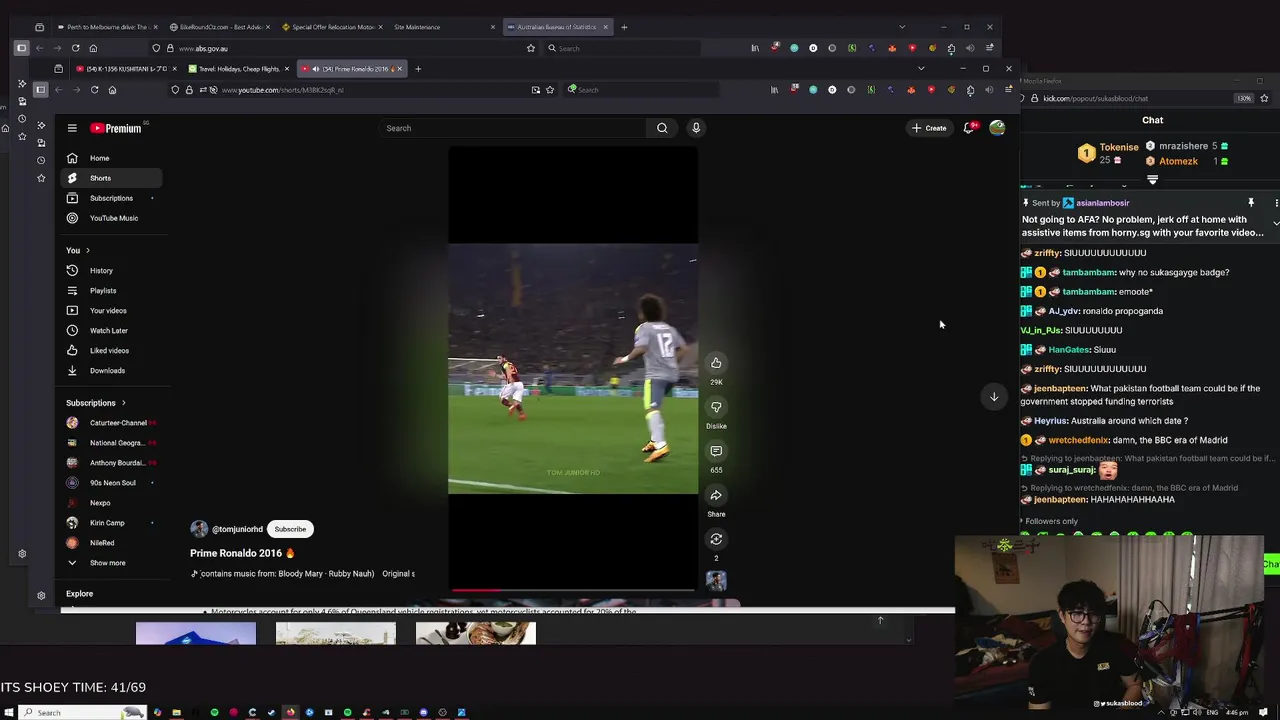Open Watch Later list

tap(110, 331)
